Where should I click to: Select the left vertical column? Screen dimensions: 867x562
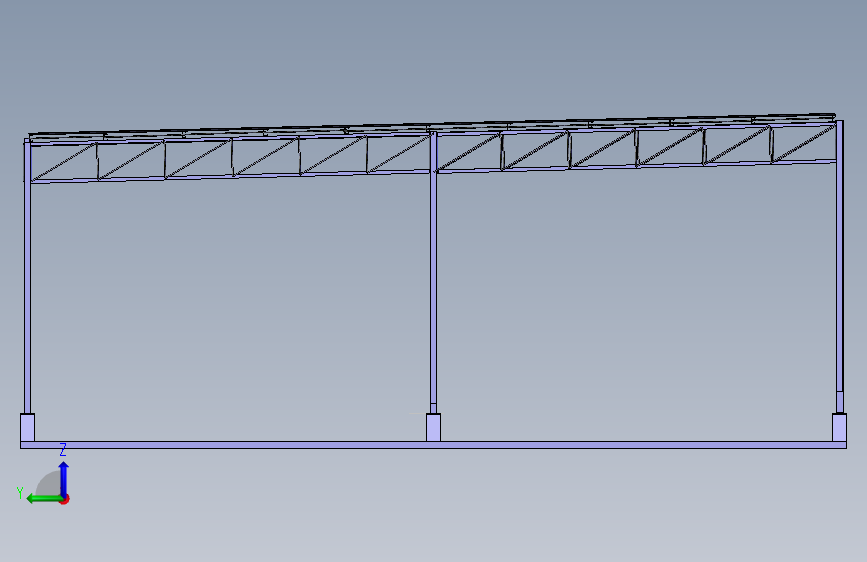[27, 277]
